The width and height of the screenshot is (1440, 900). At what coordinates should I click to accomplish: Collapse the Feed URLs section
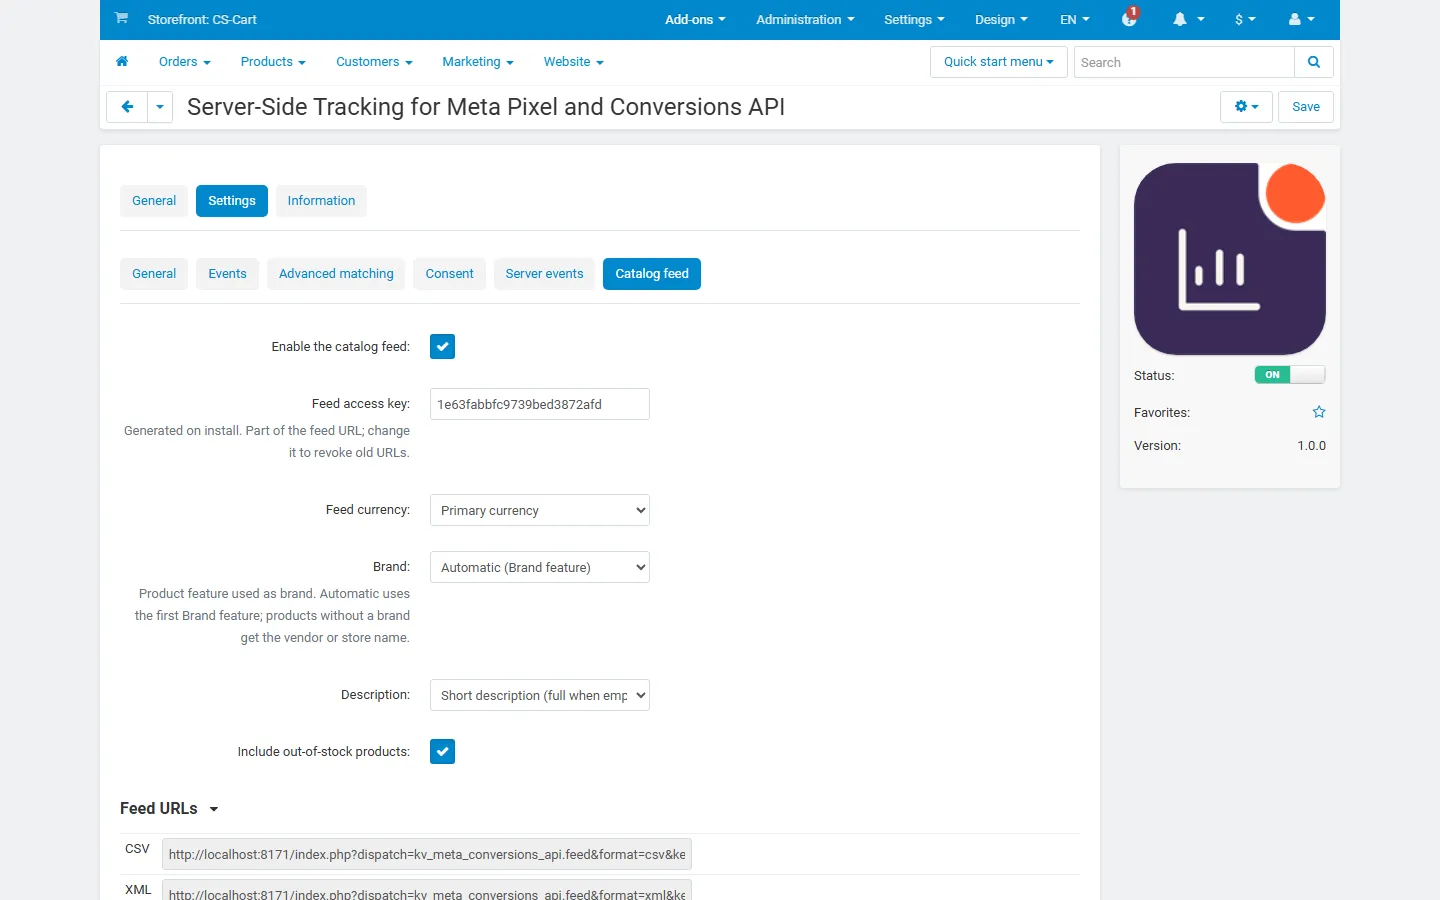coord(169,808)
